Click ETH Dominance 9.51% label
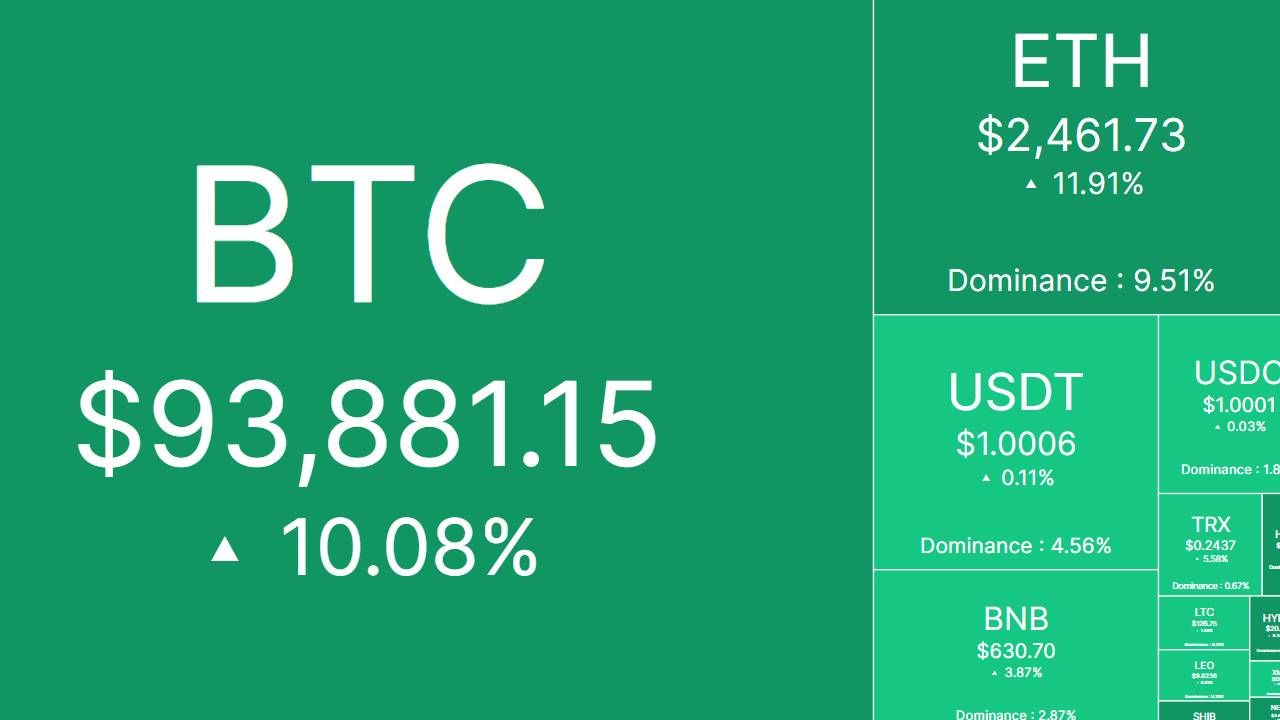 click(x=1081, y=281)
